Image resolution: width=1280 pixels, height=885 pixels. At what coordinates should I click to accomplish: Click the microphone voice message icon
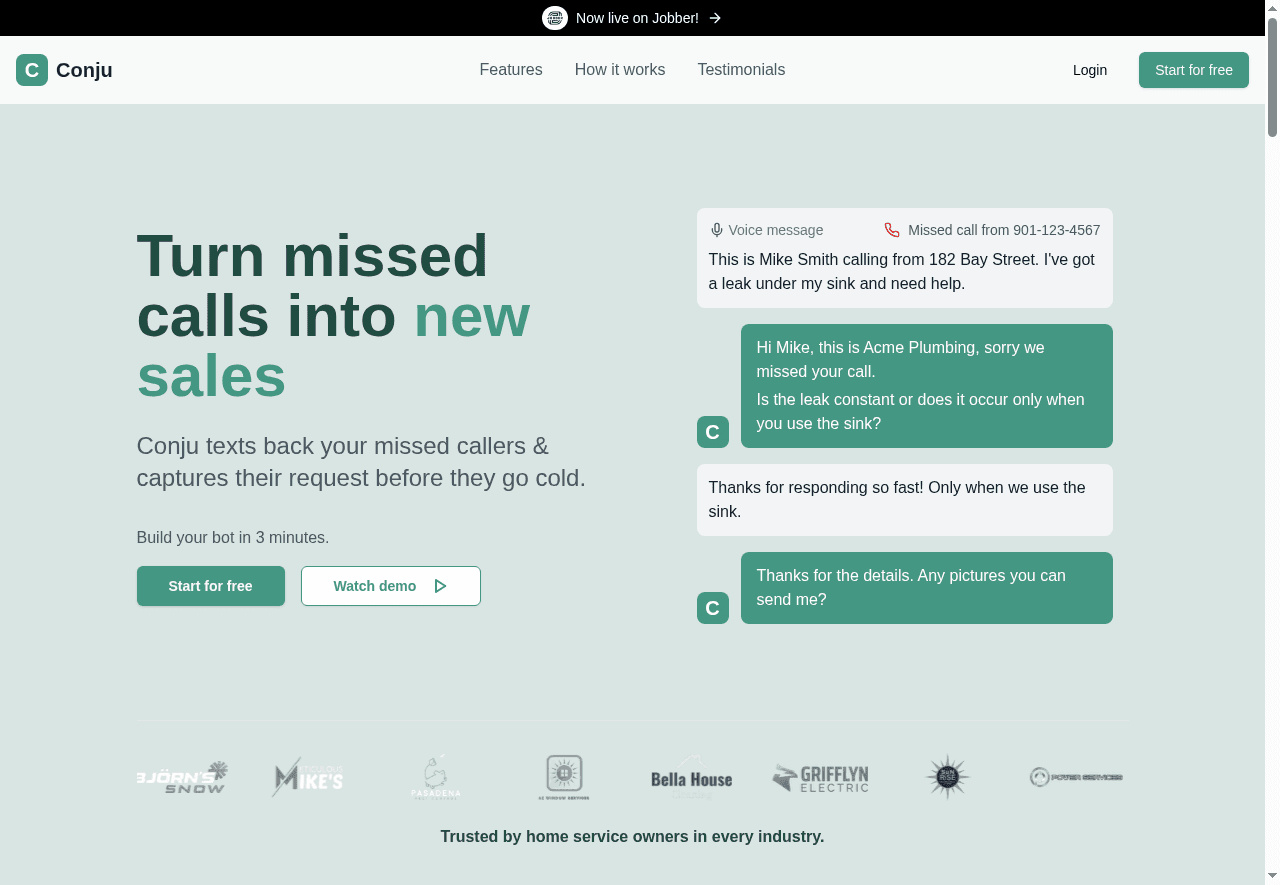point(716,230)
